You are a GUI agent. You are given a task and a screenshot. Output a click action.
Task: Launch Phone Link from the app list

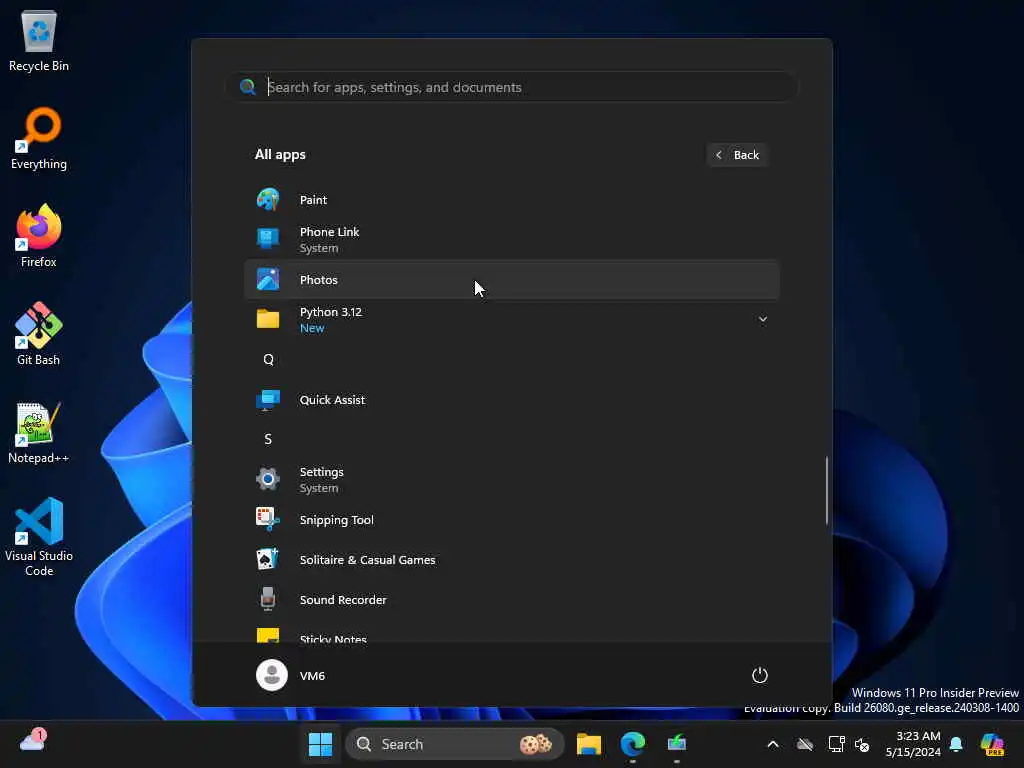[511, 240]
